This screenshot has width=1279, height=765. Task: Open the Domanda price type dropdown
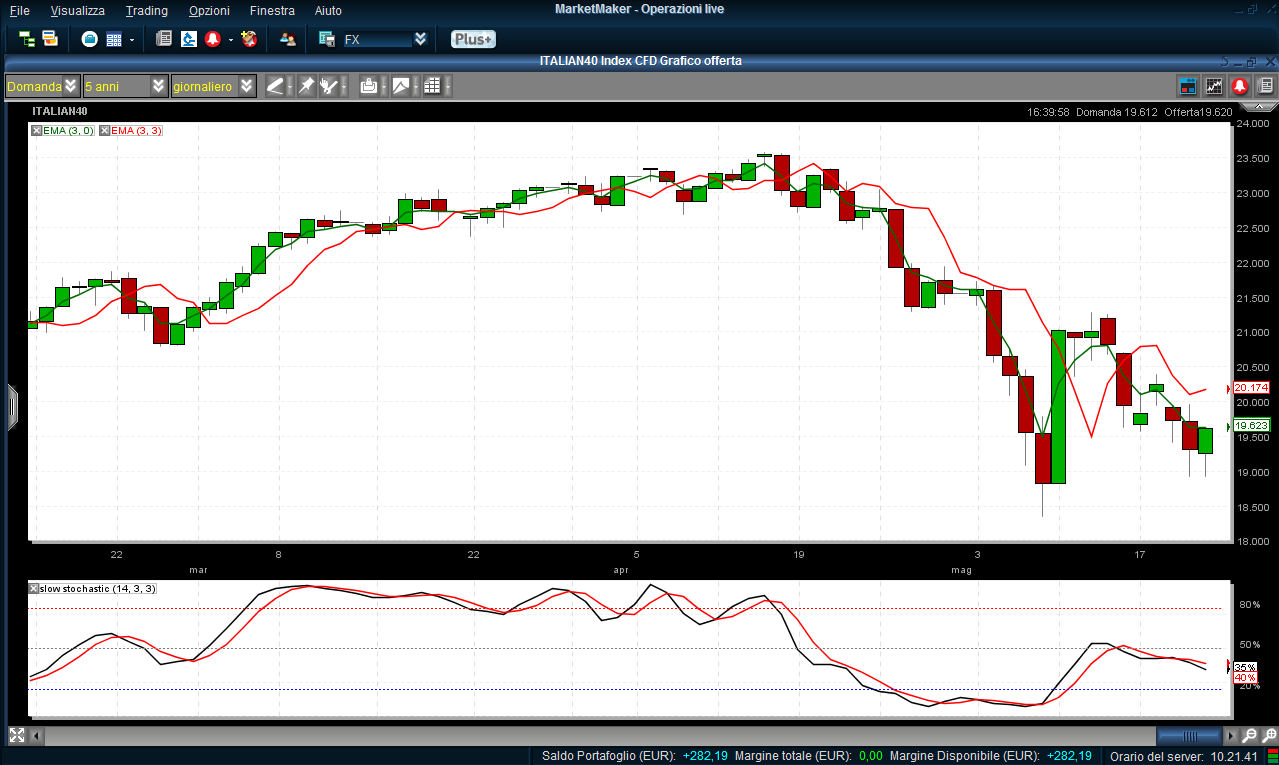[x=70, y=86]
